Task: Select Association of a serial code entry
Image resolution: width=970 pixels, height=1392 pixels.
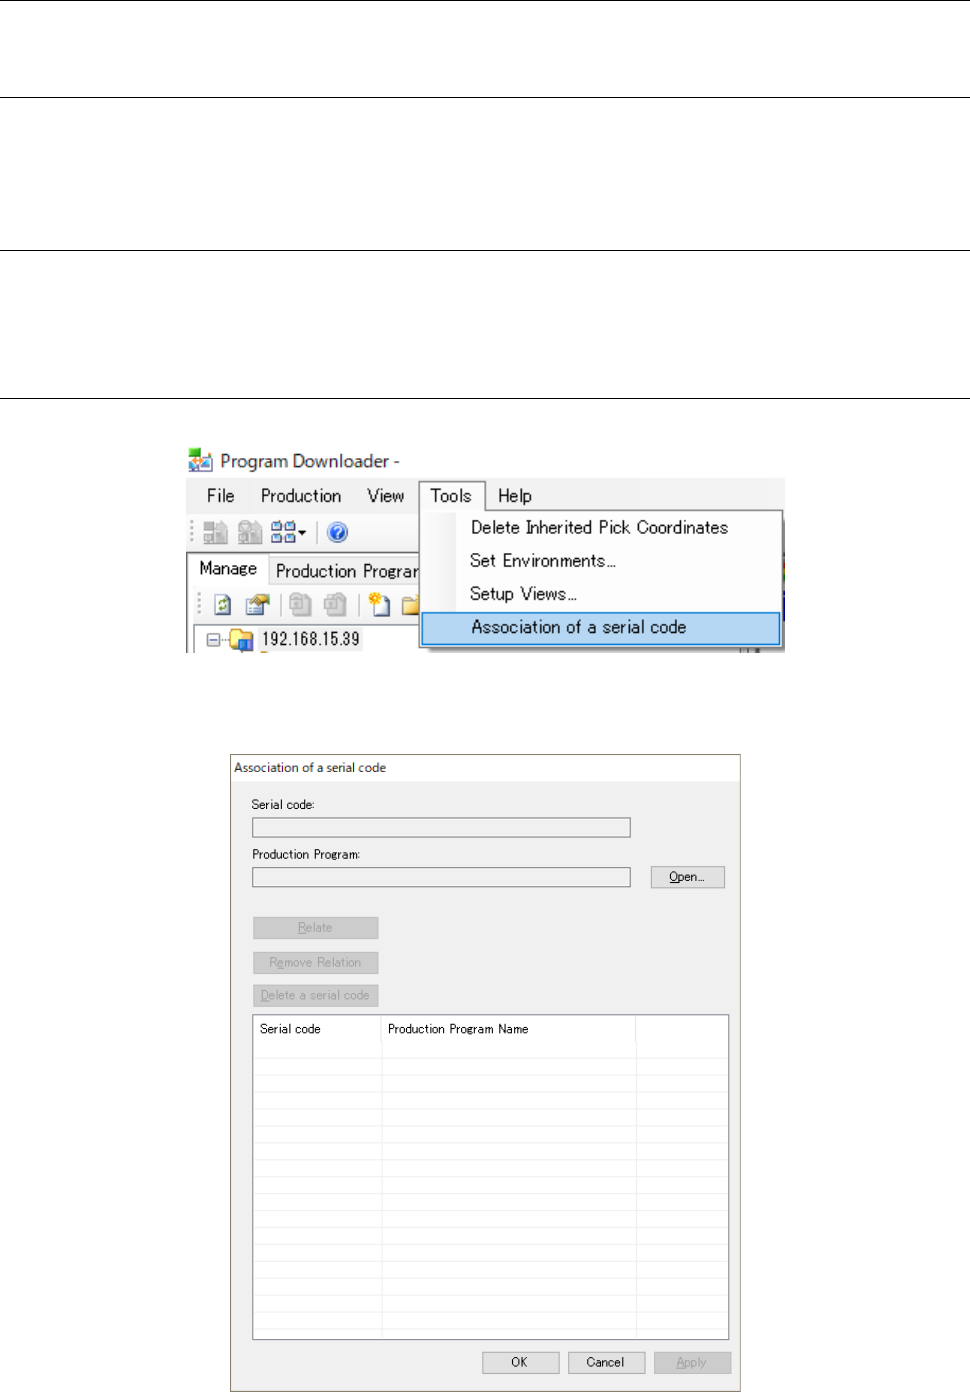Action: click(600, 628)
